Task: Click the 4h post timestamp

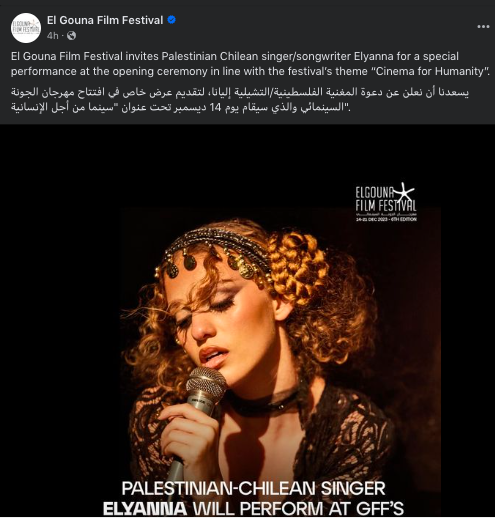Action: 53,35
